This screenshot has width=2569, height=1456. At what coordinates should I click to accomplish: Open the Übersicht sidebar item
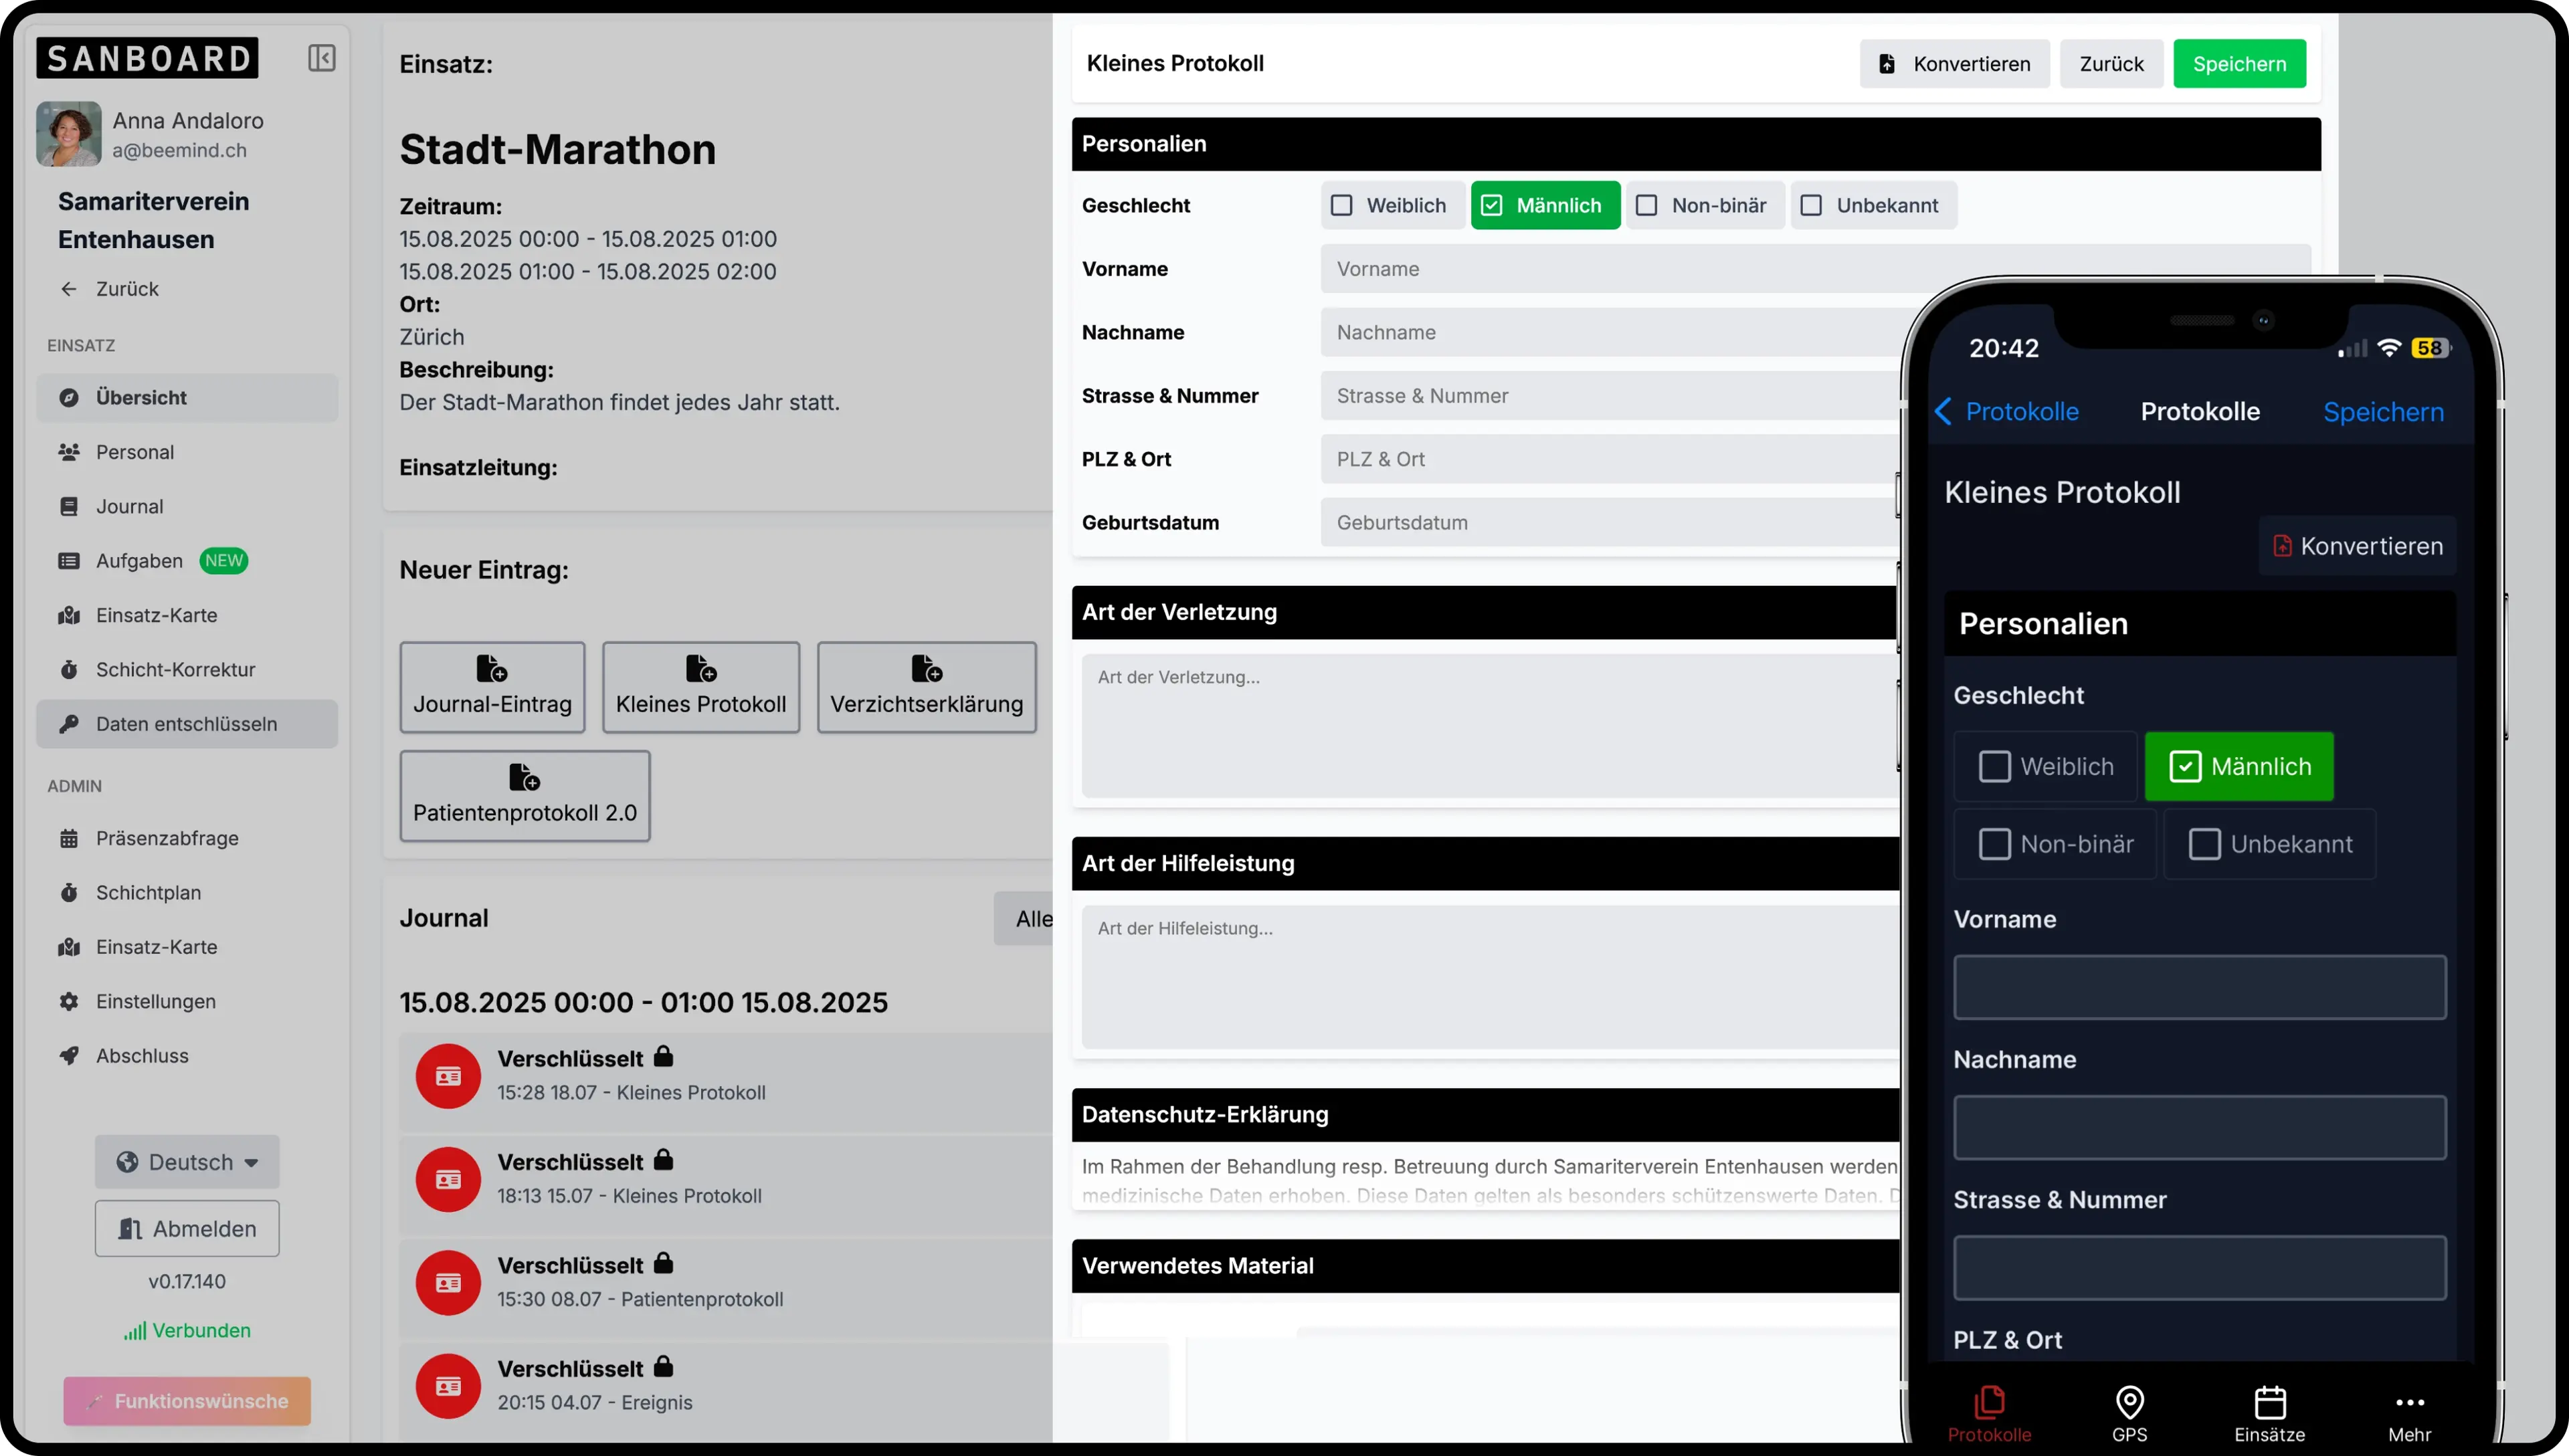point(187,397)
